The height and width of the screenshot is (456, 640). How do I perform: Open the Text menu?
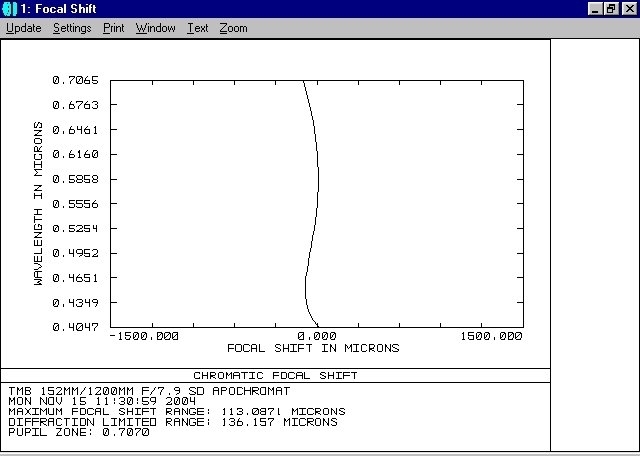tap(198, 28)
